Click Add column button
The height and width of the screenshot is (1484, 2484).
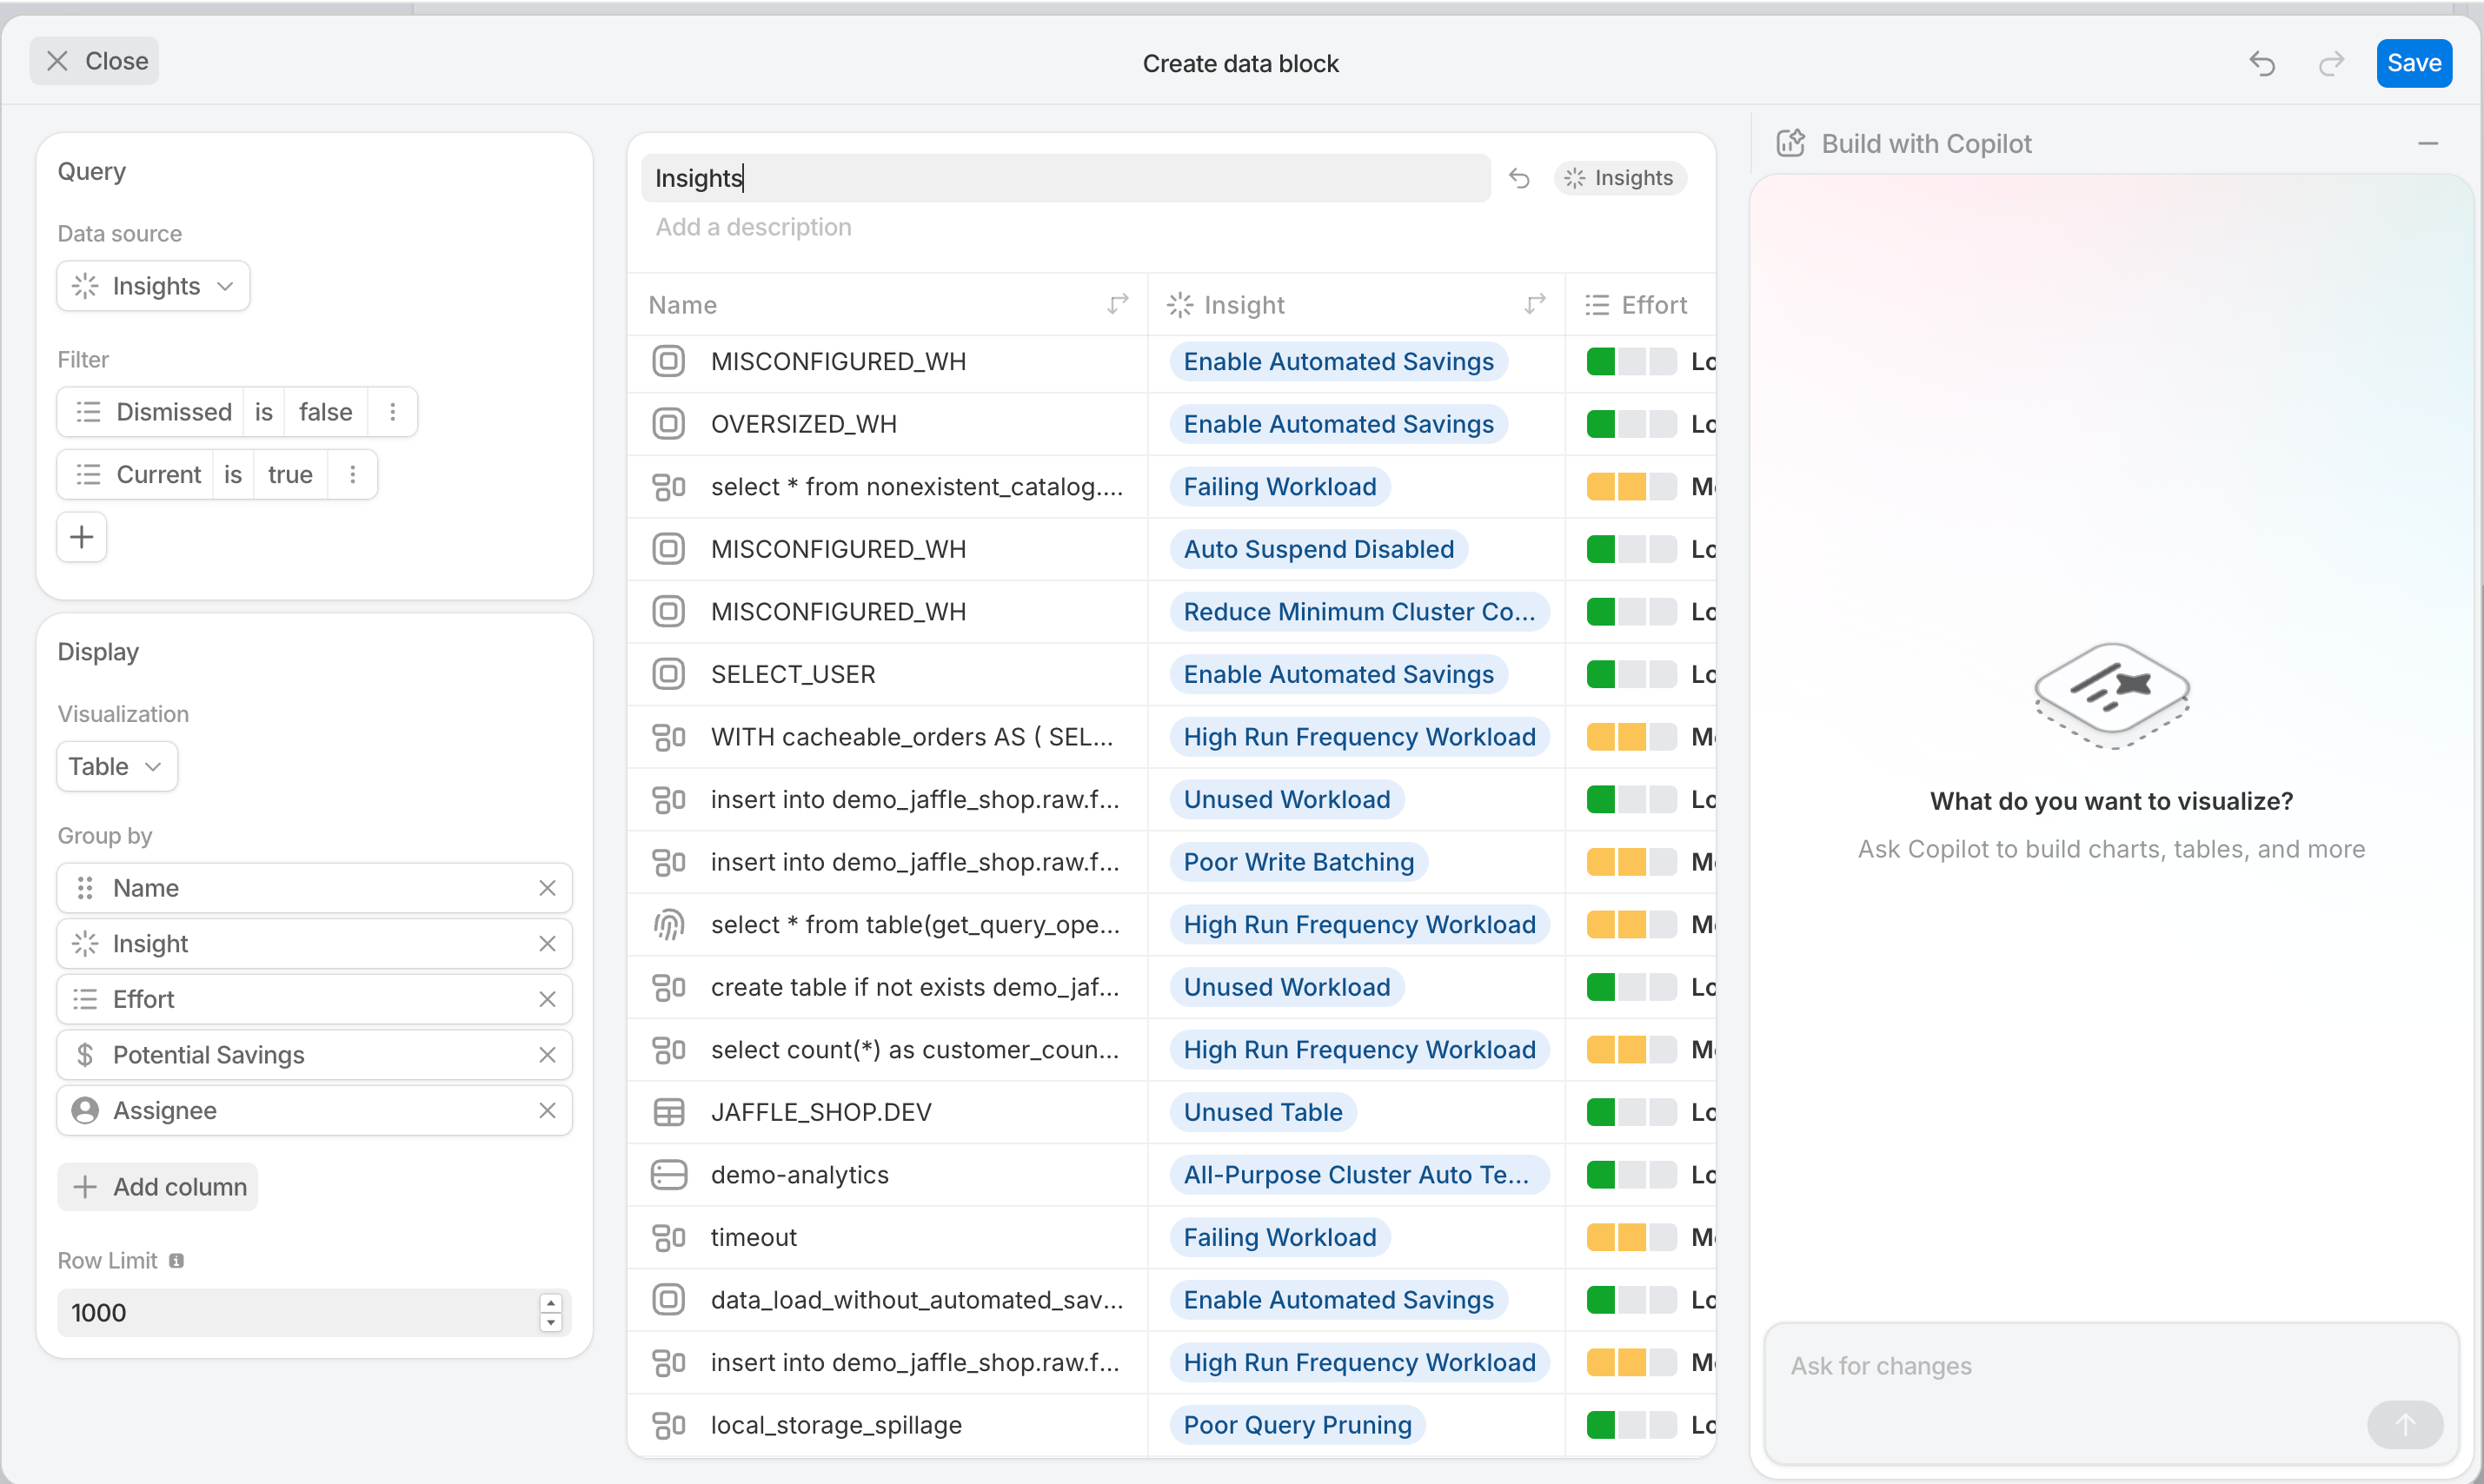click(x=158, y=1187)
